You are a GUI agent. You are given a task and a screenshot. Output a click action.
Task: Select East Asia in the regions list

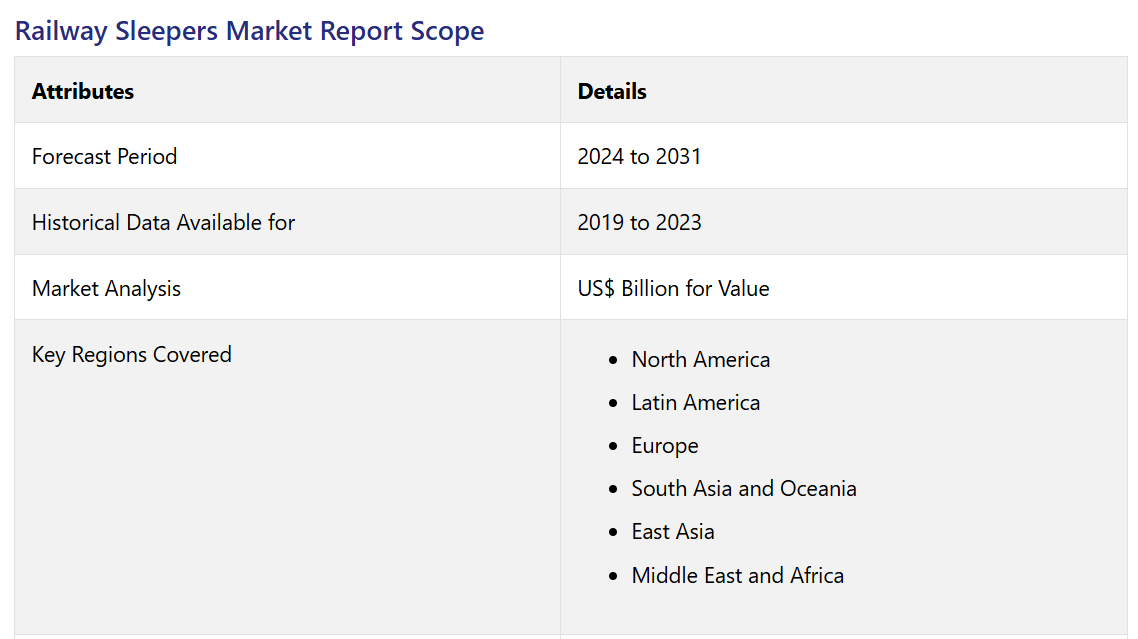coord(673,531)
